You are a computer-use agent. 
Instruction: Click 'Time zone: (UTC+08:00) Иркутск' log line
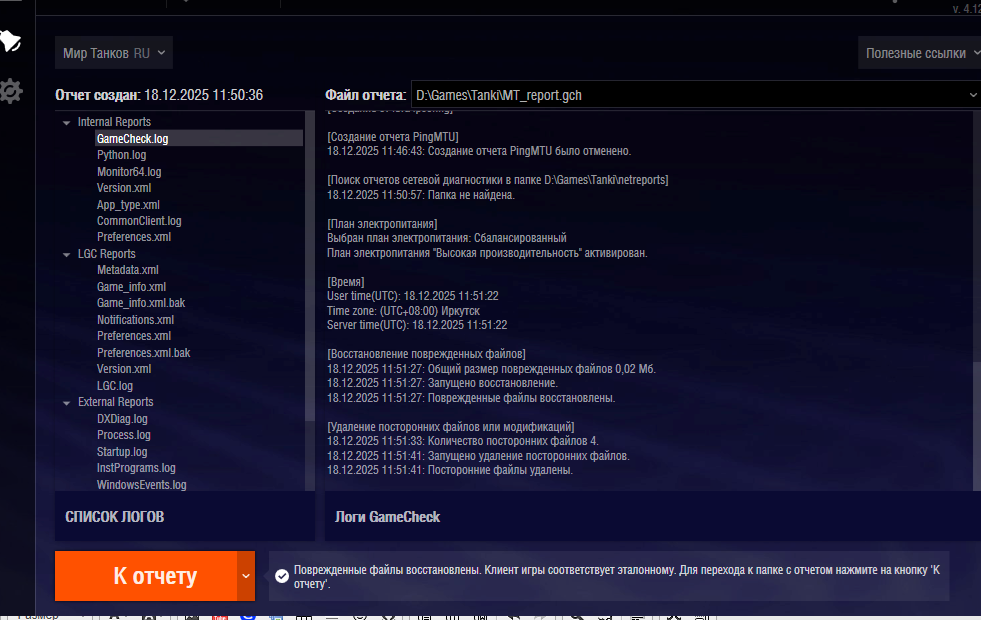[x=404, y=311]
